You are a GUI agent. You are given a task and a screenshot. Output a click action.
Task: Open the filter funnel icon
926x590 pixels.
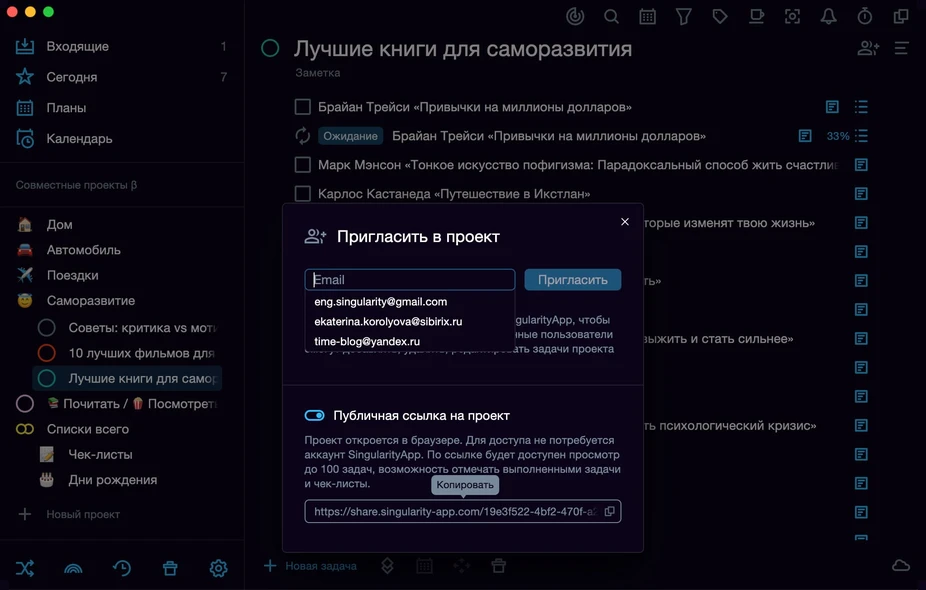click(683, 17)
